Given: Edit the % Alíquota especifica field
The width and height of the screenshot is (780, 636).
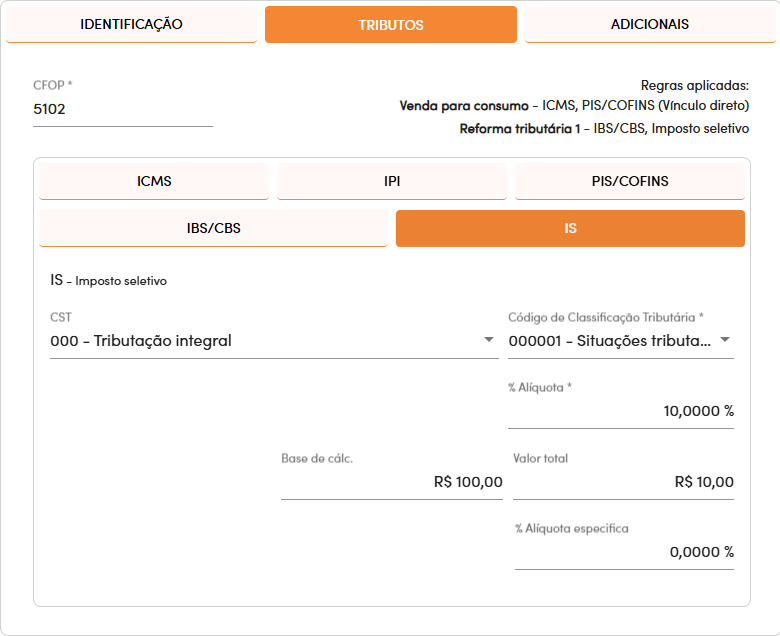Looking at the screenshot, I should (x=624, y=552).
